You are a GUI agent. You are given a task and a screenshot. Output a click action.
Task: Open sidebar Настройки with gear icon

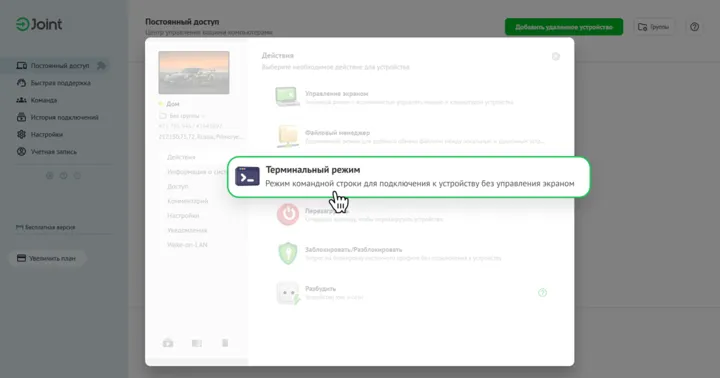pyautogui.click(x=39, y=135)
